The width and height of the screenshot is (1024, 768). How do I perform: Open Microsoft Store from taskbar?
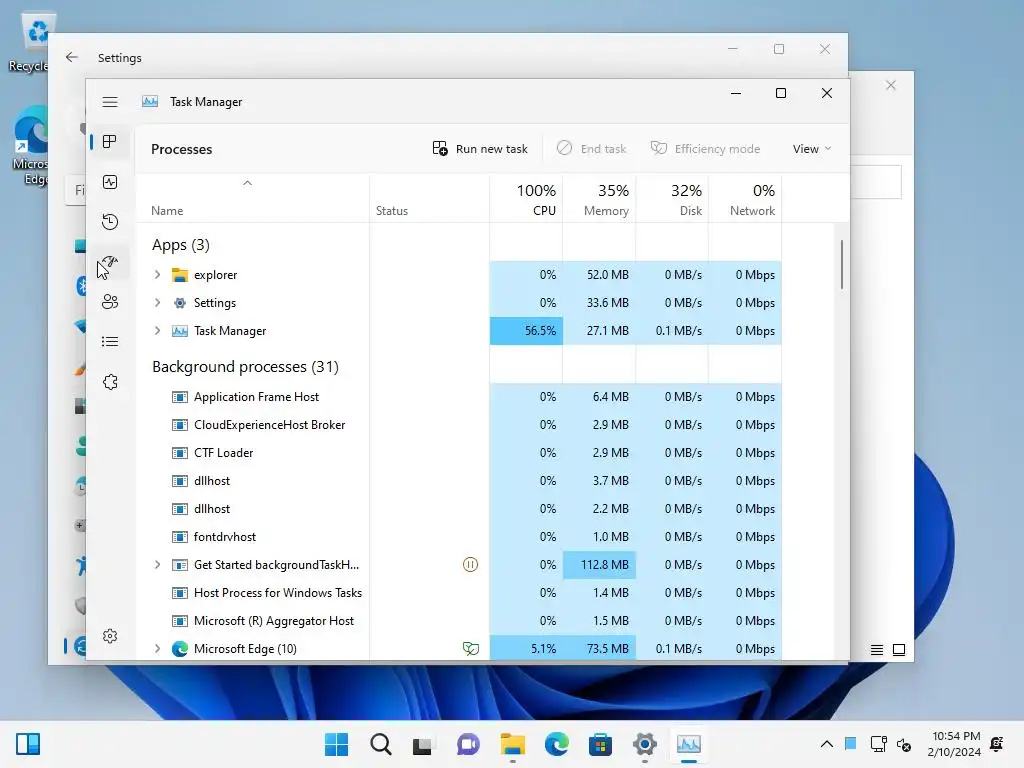click(x=601, y=744)
